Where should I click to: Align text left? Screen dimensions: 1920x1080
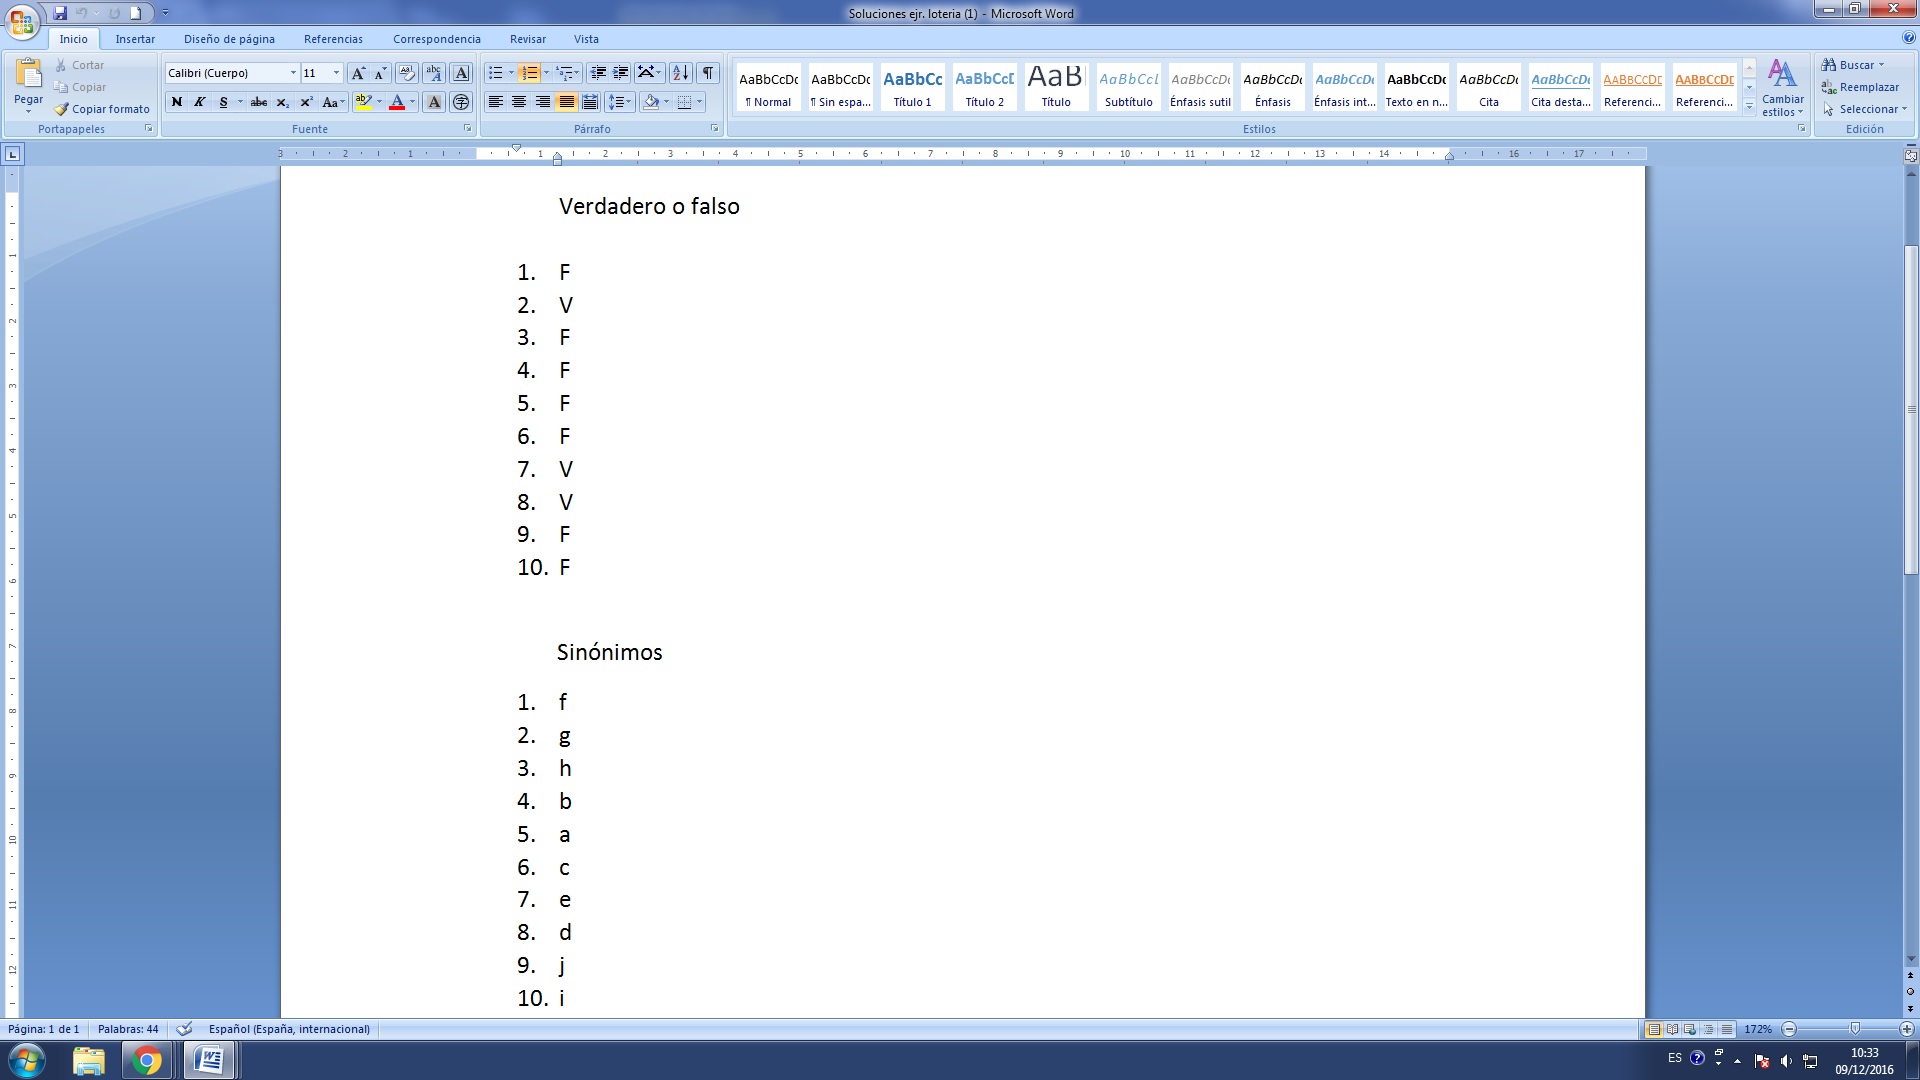(495, 102)
